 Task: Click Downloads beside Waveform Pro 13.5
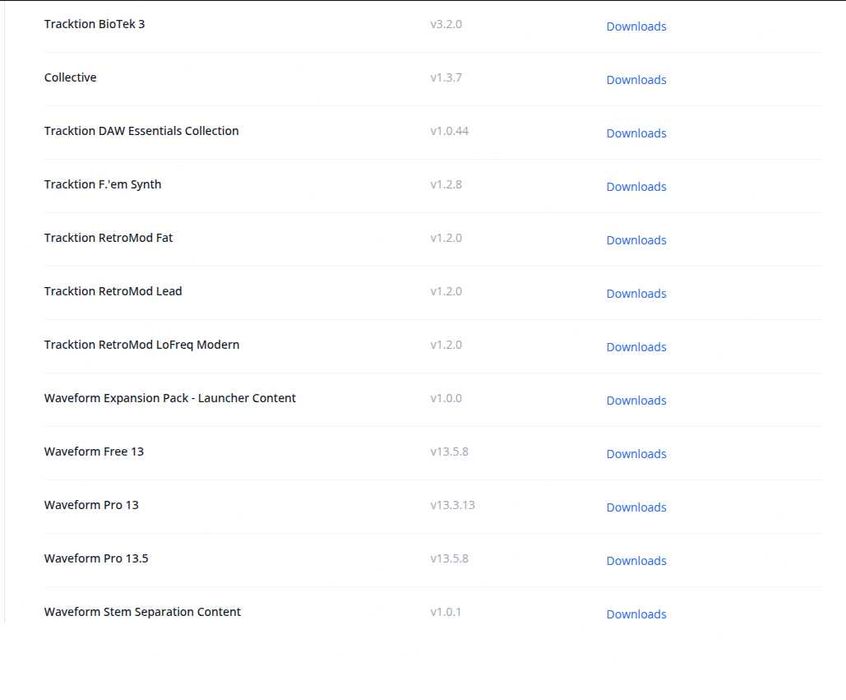(x=636, y=561)
